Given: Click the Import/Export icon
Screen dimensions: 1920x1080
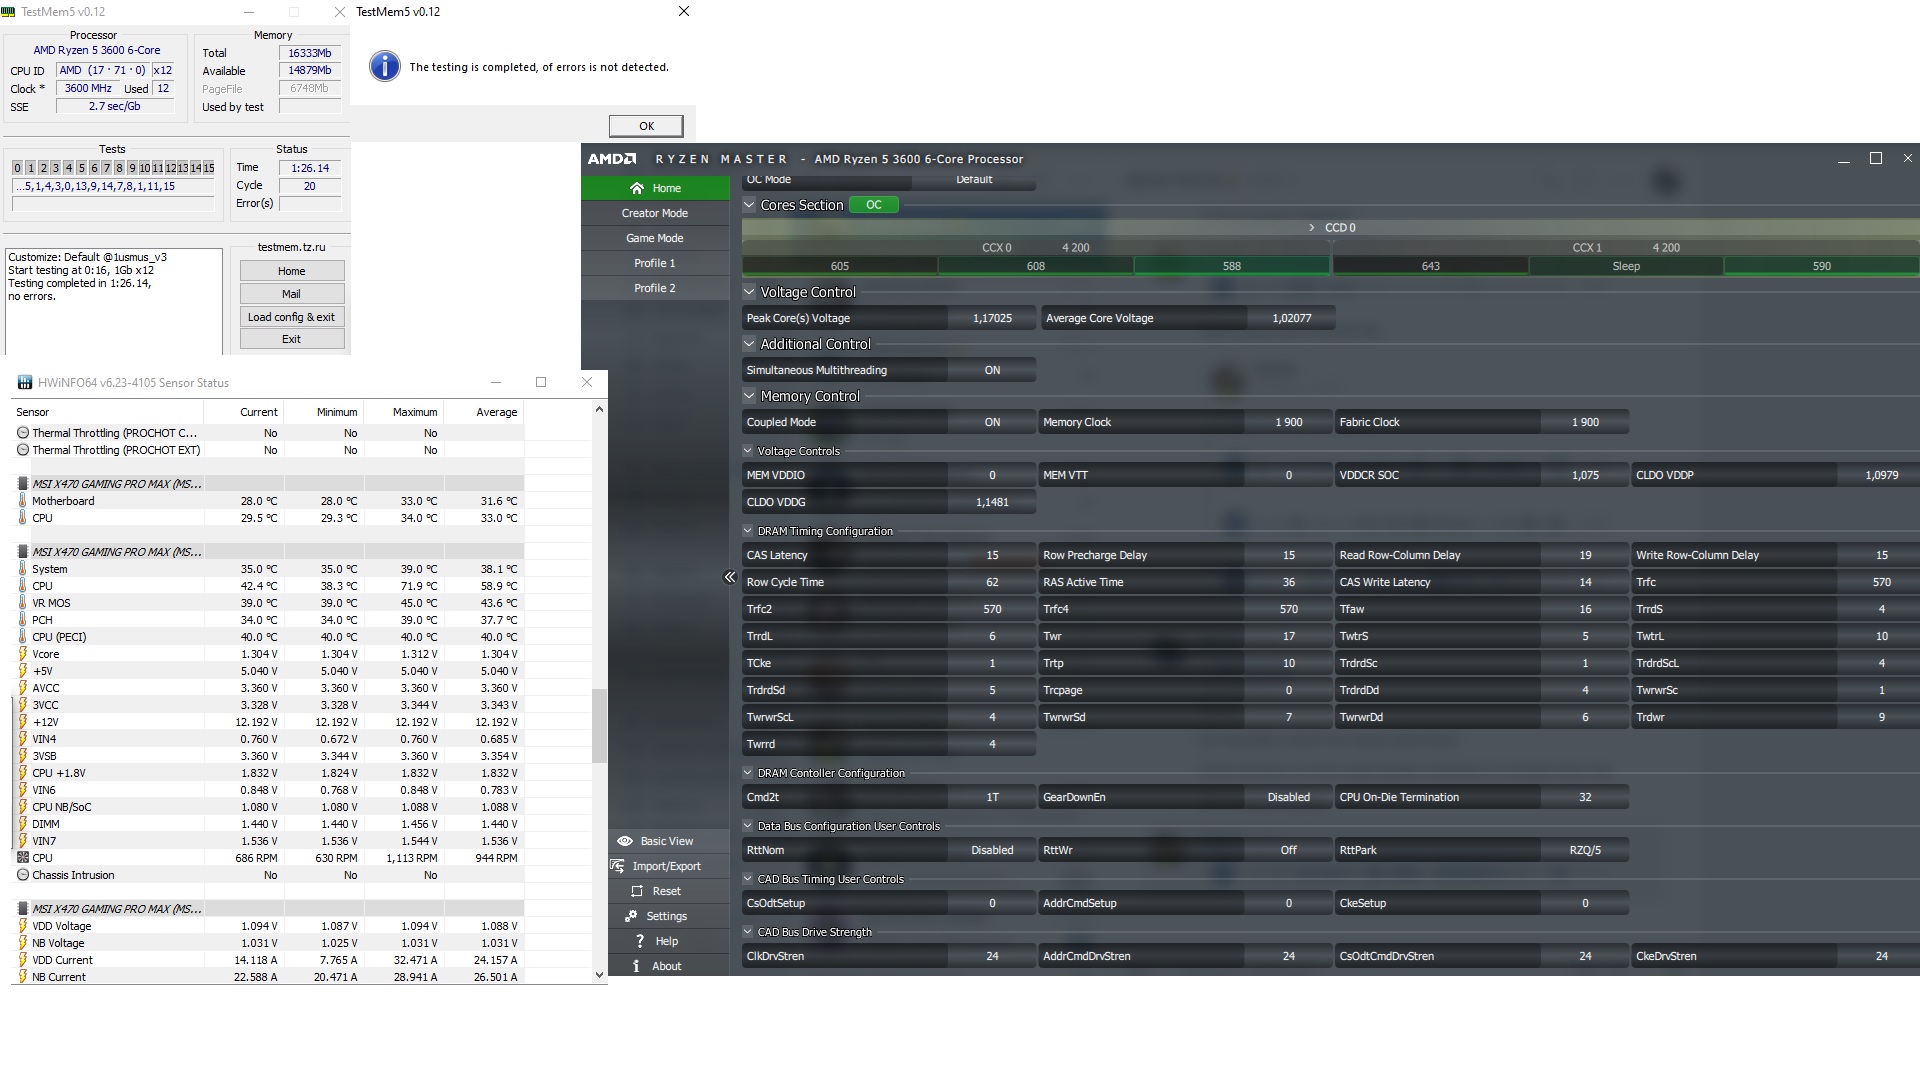Looking at the screenshot, I should (x=618, y=866).
